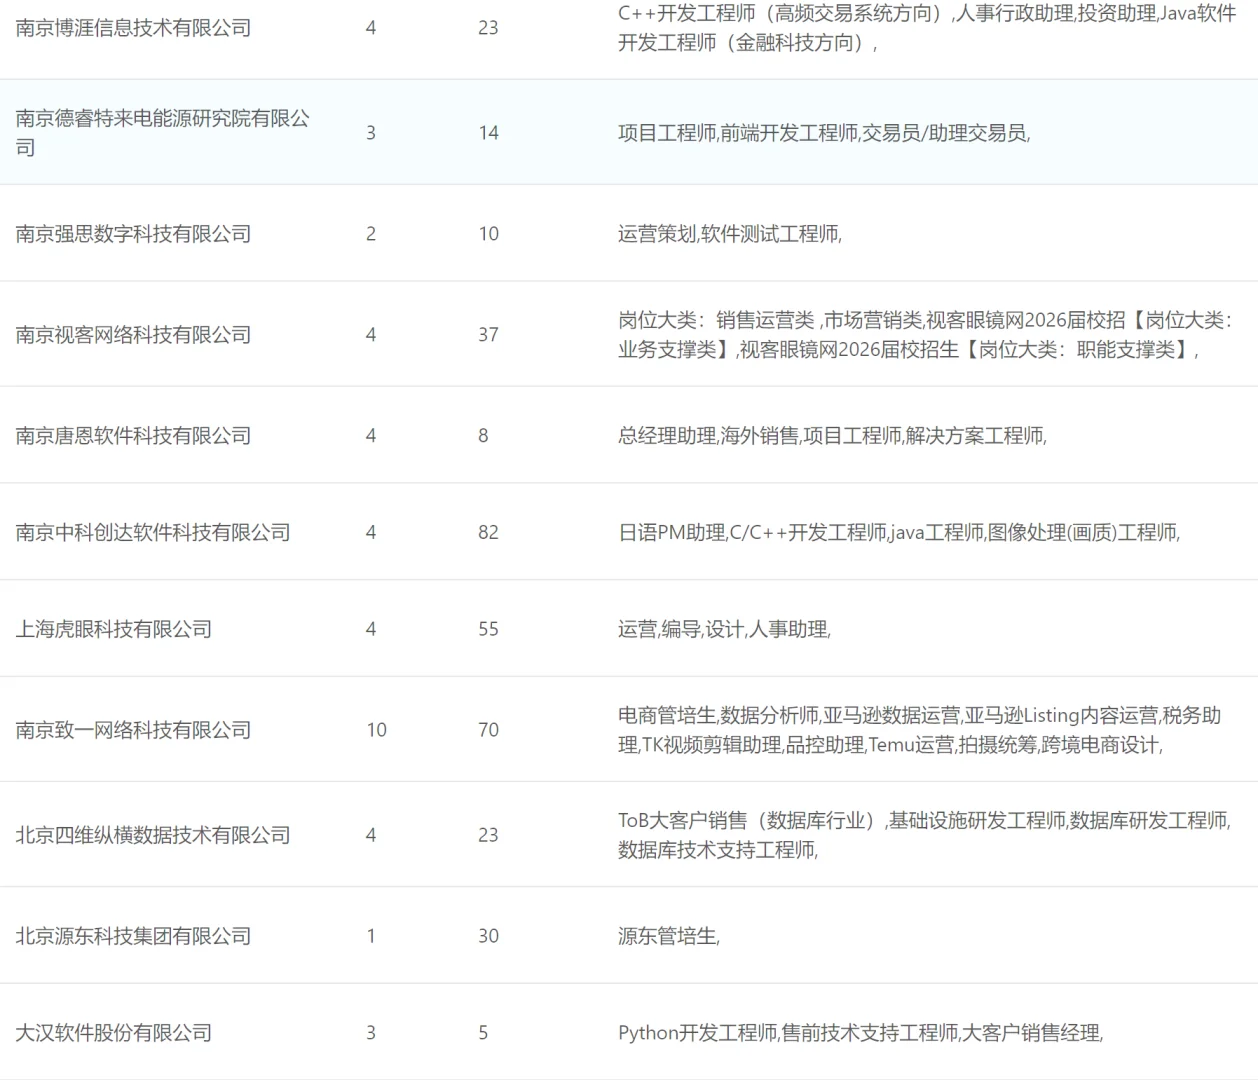Select 南京中科创达软件科技有限公司
Screen dimensions: 1258x1080
[153, 532]
